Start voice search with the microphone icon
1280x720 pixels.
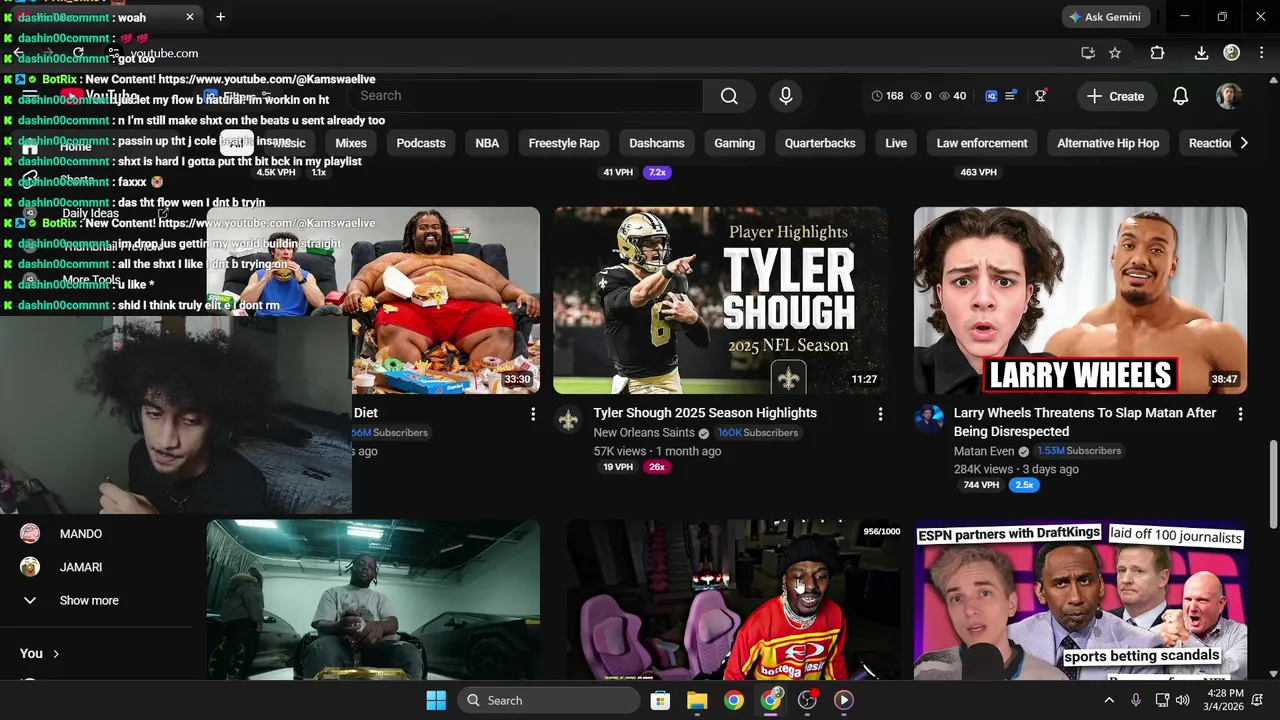coord(786,96)
